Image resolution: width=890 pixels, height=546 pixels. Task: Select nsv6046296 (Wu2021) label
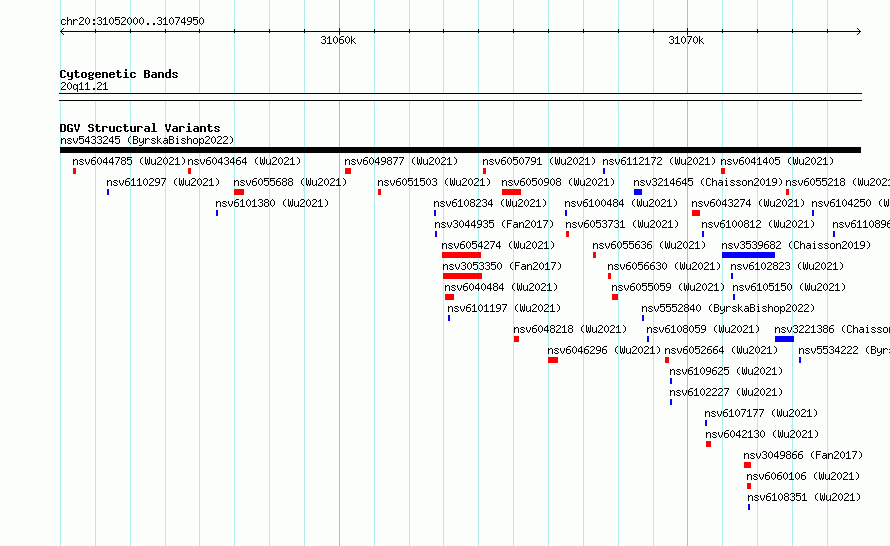coord(604,350)
